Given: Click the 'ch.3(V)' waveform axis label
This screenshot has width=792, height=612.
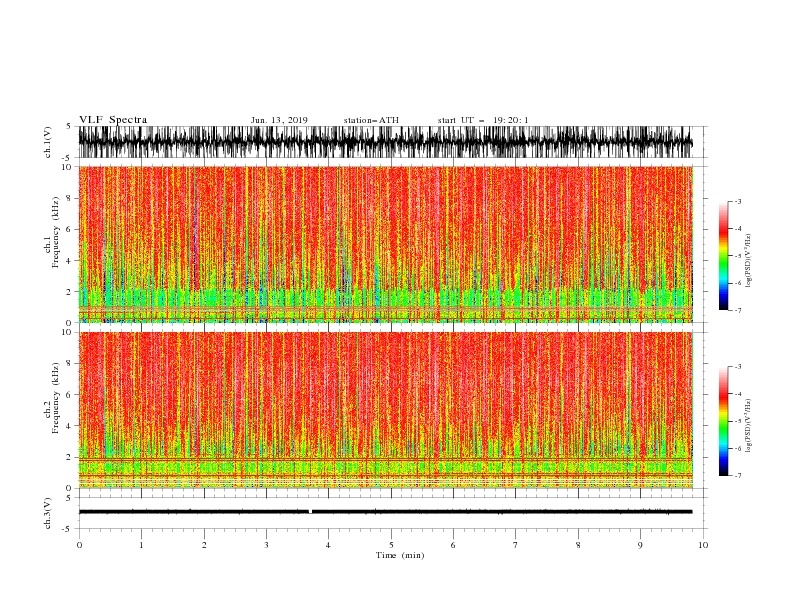Looking at the screenshot, I should point(48,513).
